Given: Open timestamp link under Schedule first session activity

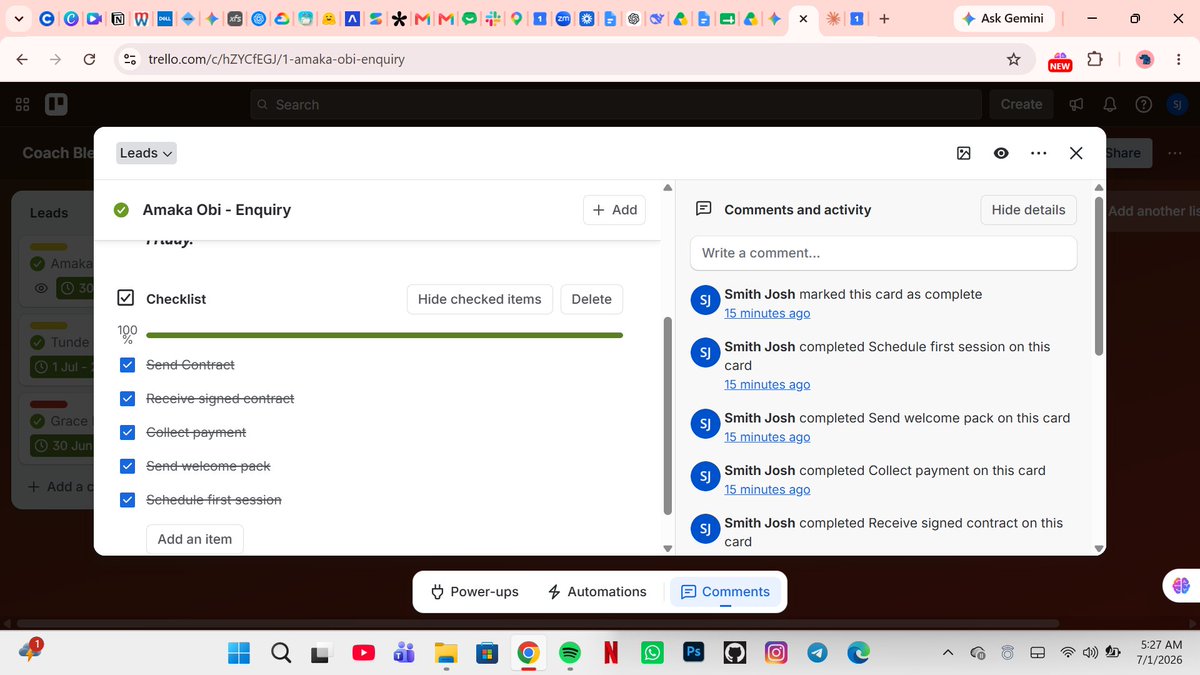Looking at the screenshot, I should 767,384.
